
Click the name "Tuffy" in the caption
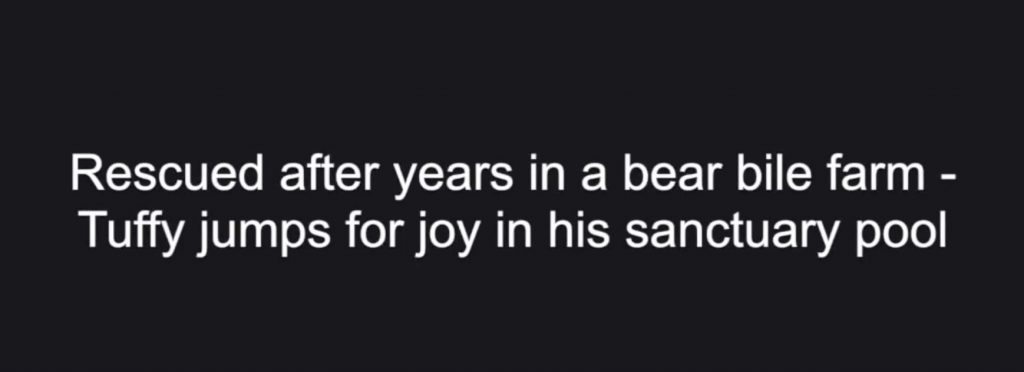pyautogui.click(x=132, y=236)
